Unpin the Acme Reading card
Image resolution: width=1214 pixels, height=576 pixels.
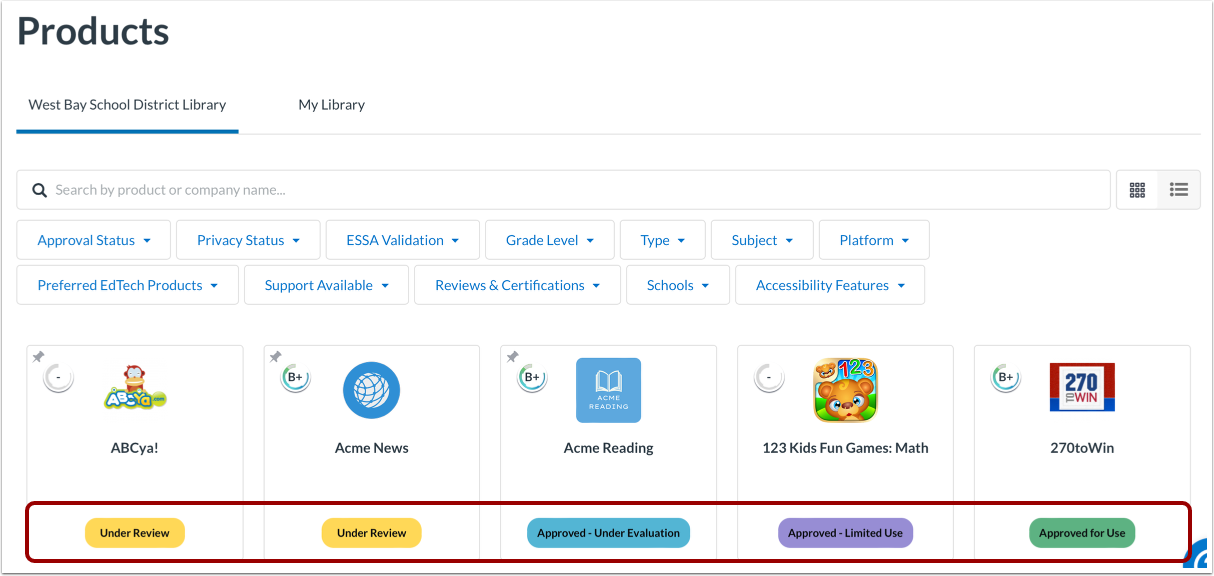click(x=512, y=355)
